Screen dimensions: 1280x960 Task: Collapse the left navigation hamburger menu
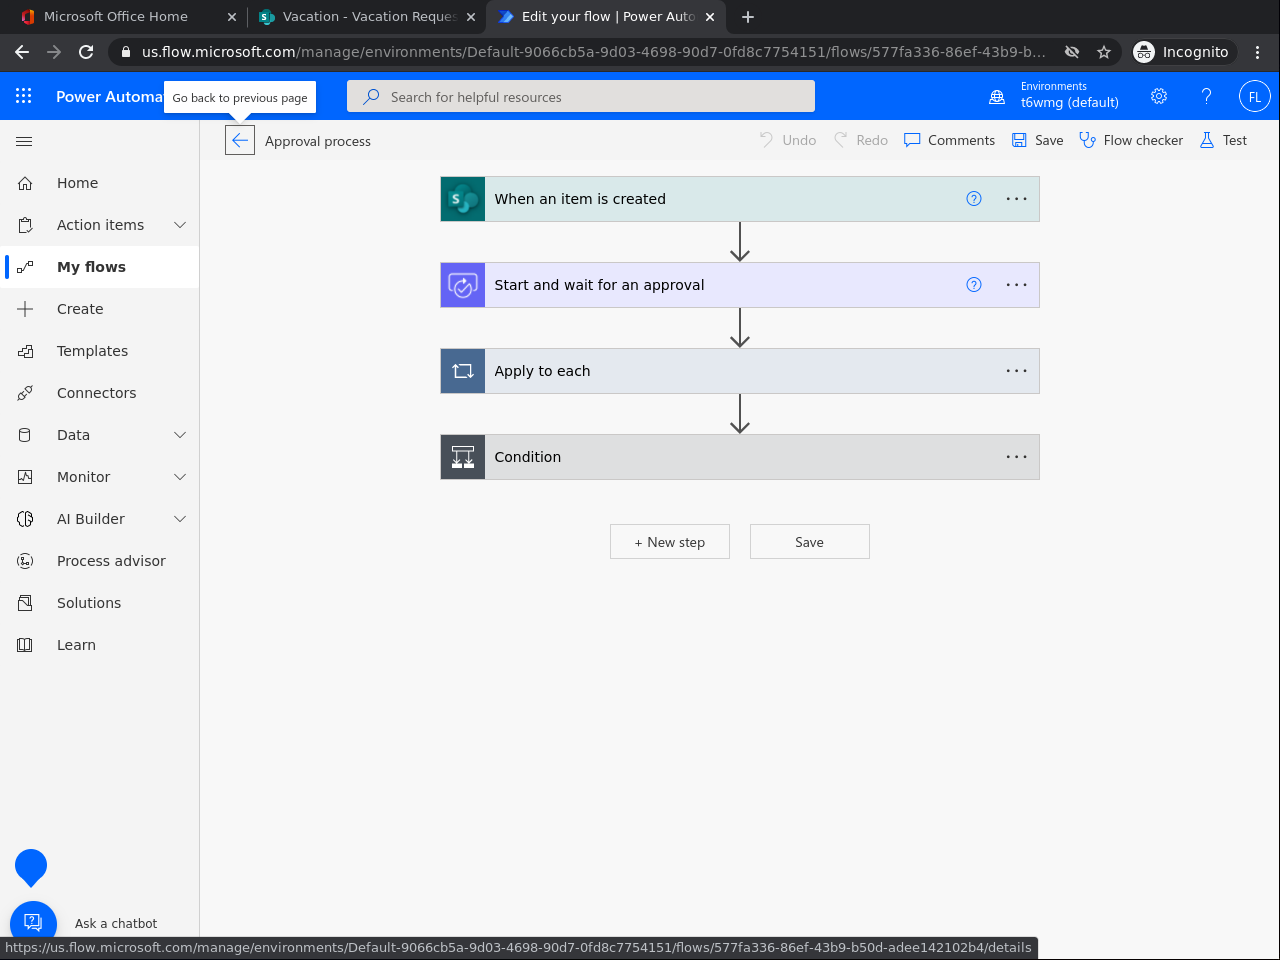pyautogui.click(x=24, y=141)
